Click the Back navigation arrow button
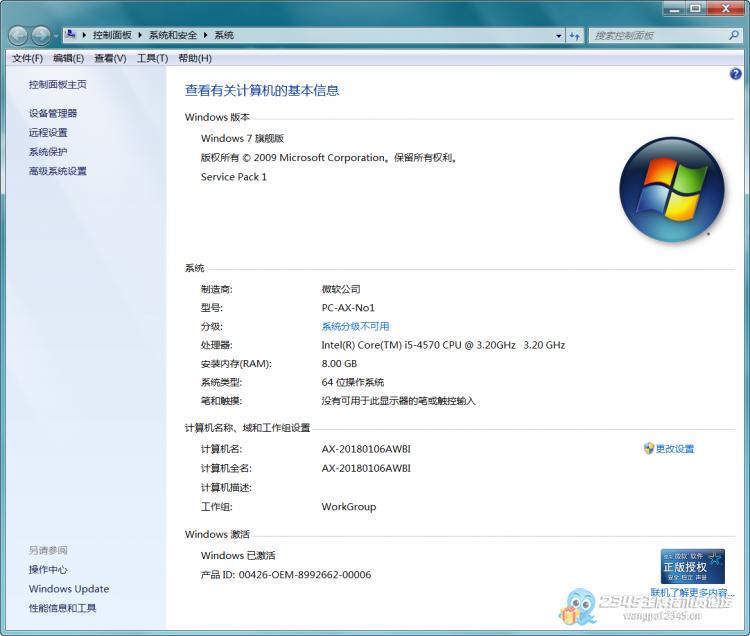The width and height of the screenshot is (750, 636). click(18, 35)
